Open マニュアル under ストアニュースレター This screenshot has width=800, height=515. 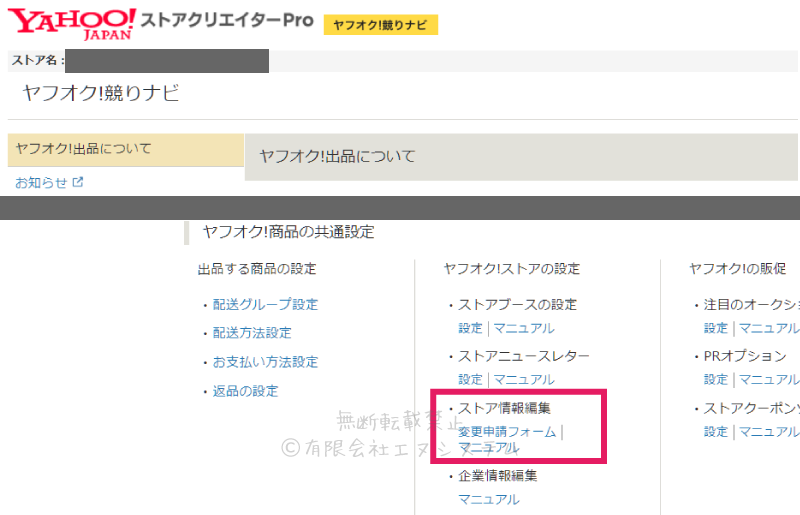click(524, 379)
